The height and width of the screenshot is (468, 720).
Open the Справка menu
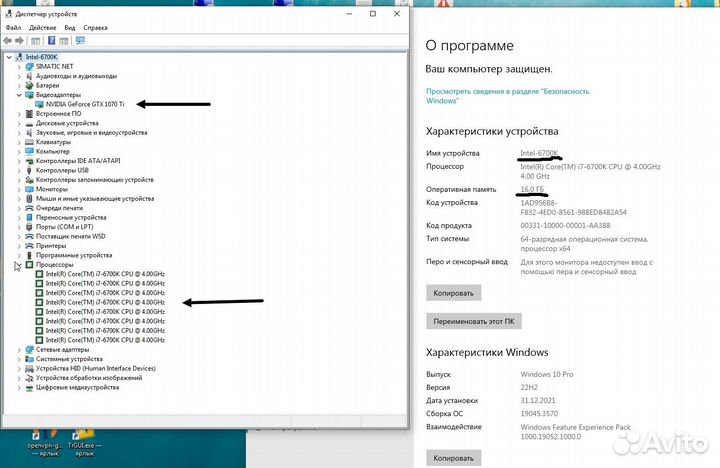tap(95, 28)
